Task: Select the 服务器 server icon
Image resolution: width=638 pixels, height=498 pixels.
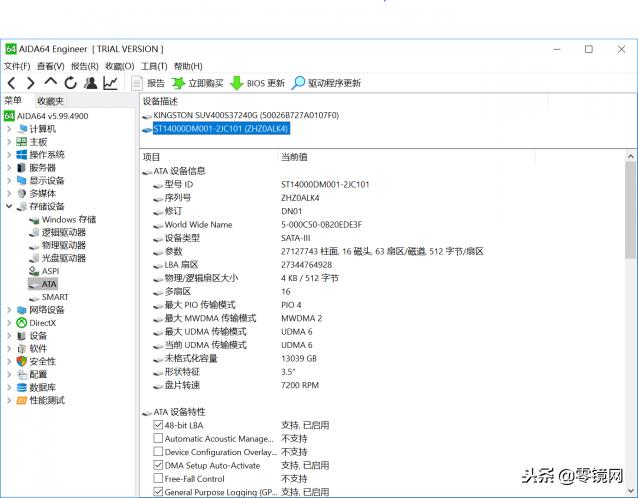Action: [x=22, y=168]
